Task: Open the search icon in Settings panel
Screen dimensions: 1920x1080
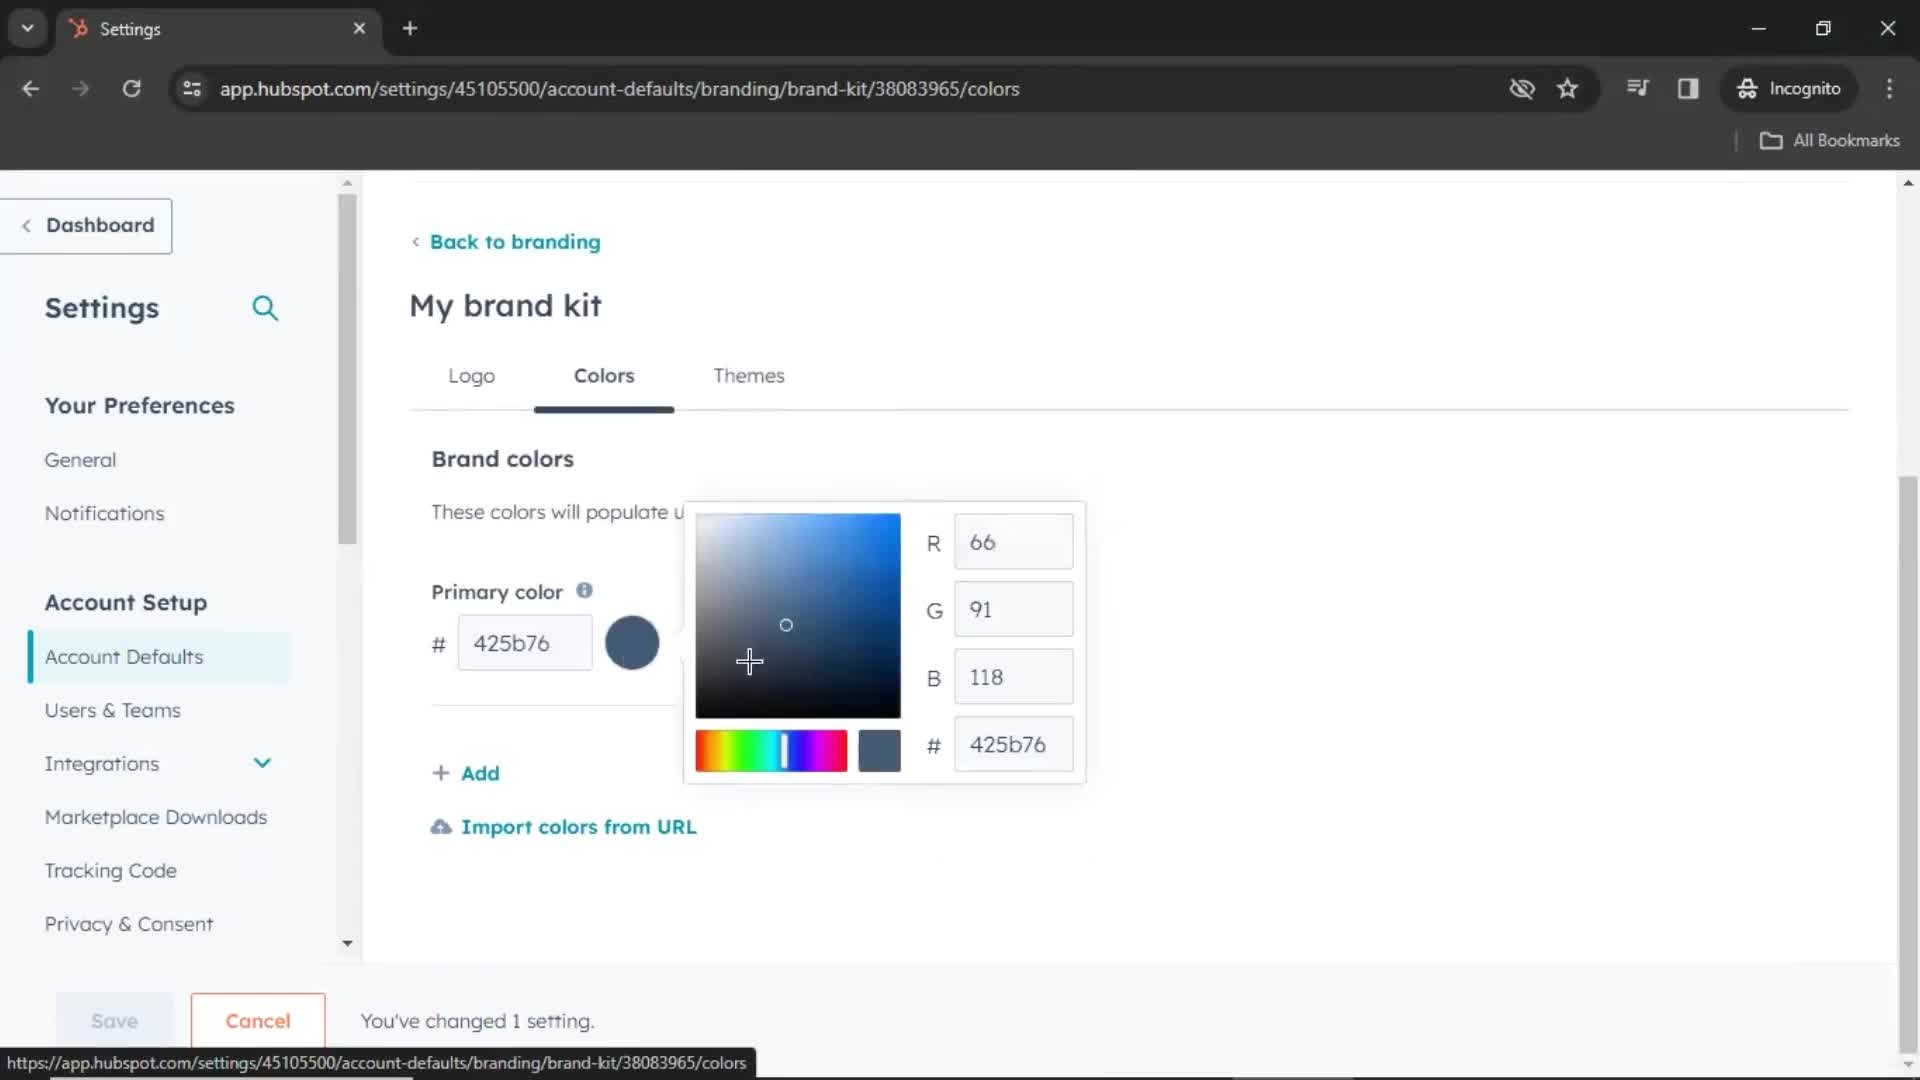Action: [x=265, y=307]
